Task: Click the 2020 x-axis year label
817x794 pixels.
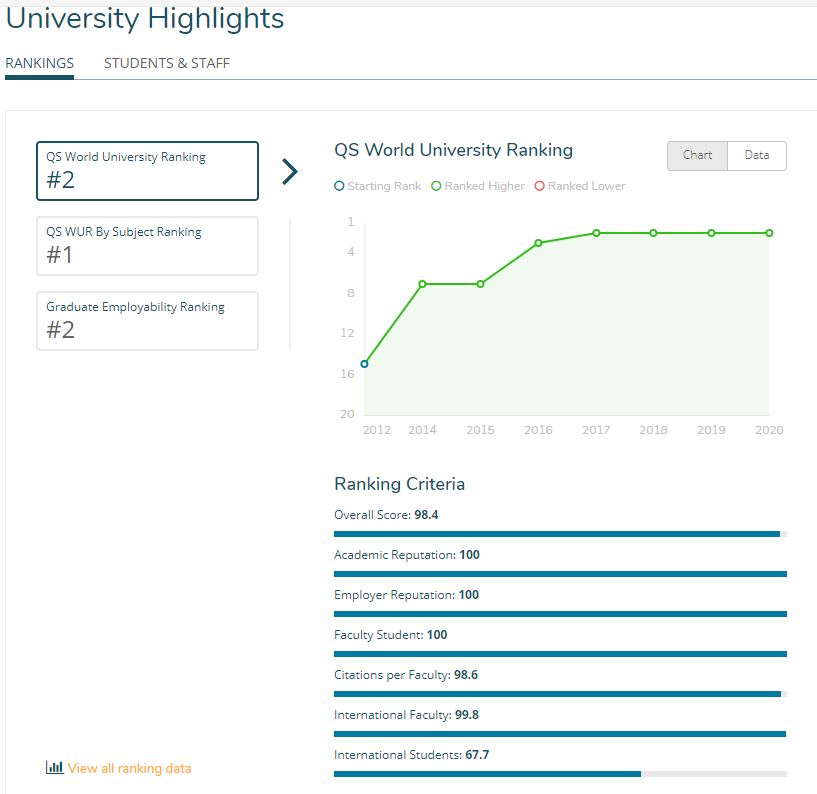Action: [x=769, y=430]
